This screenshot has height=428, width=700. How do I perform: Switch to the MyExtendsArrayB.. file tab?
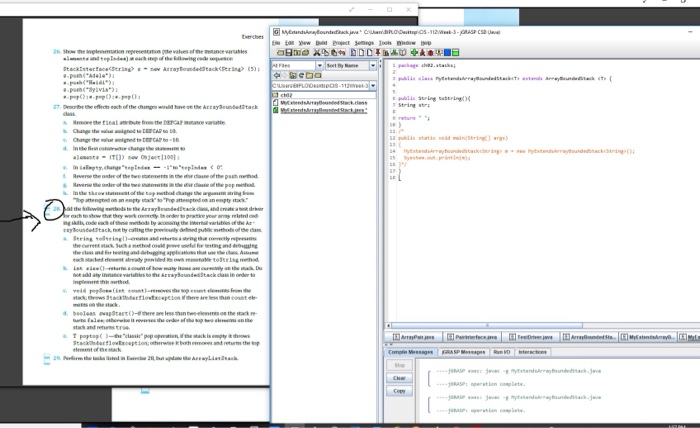click(647, 337)
